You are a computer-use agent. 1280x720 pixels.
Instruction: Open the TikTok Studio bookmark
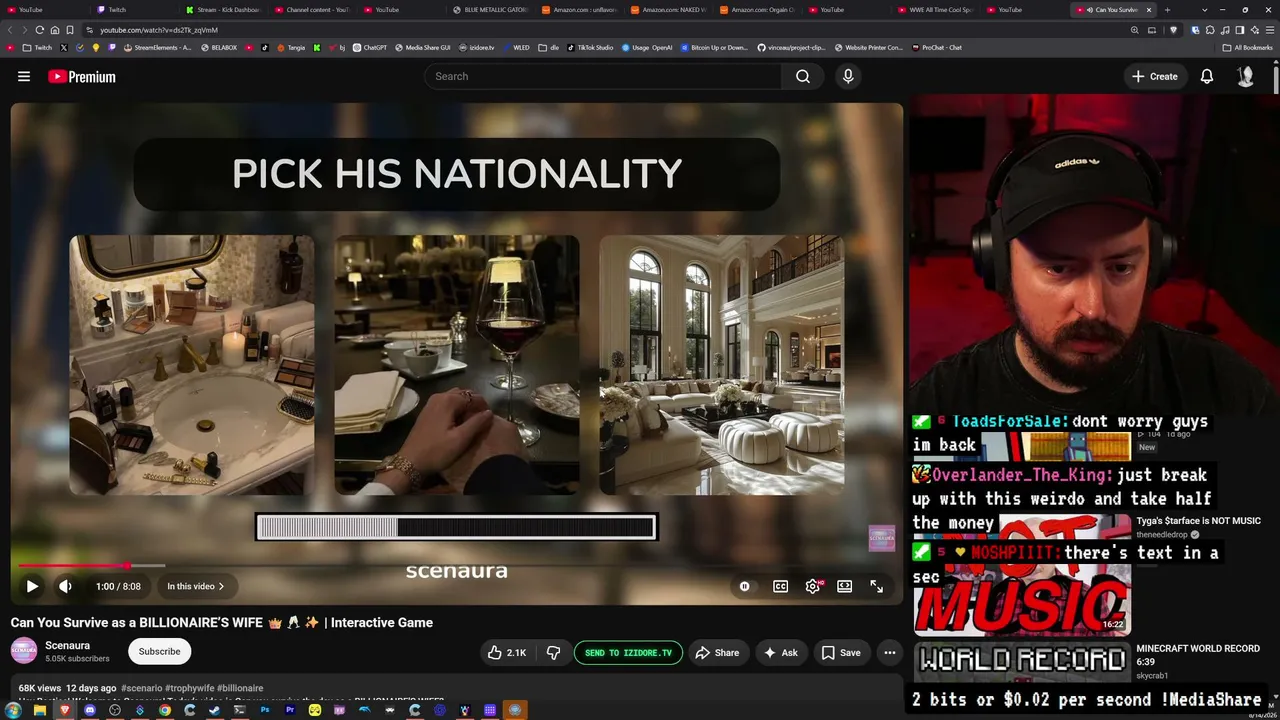coord(590,47)
